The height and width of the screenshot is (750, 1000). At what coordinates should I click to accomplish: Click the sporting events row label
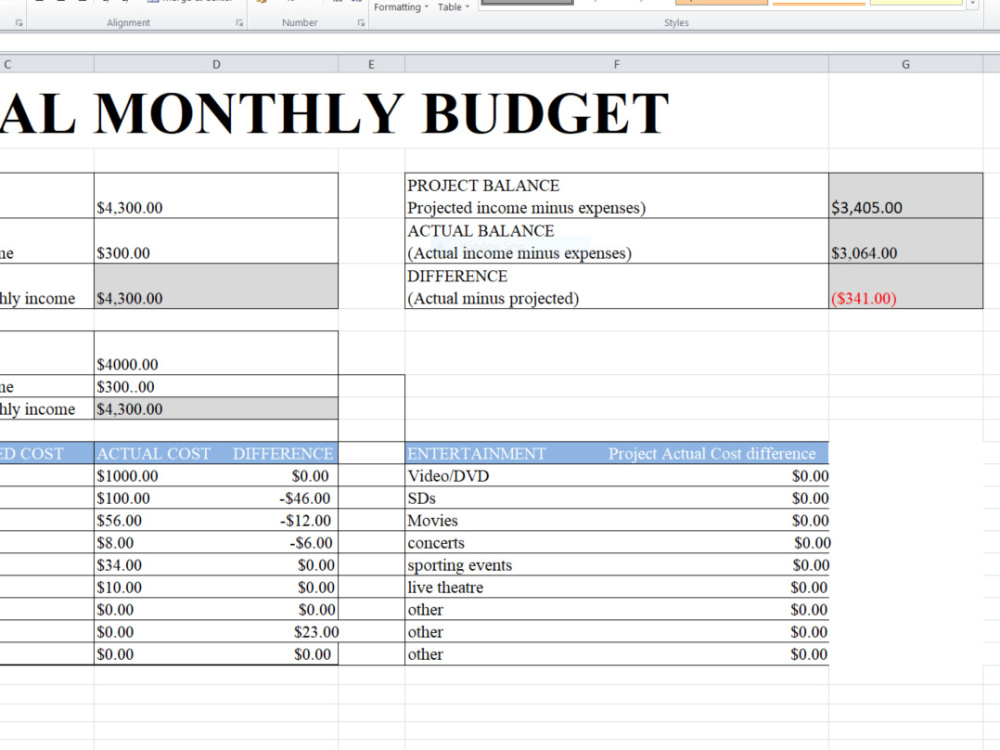(x=460, y=565)
